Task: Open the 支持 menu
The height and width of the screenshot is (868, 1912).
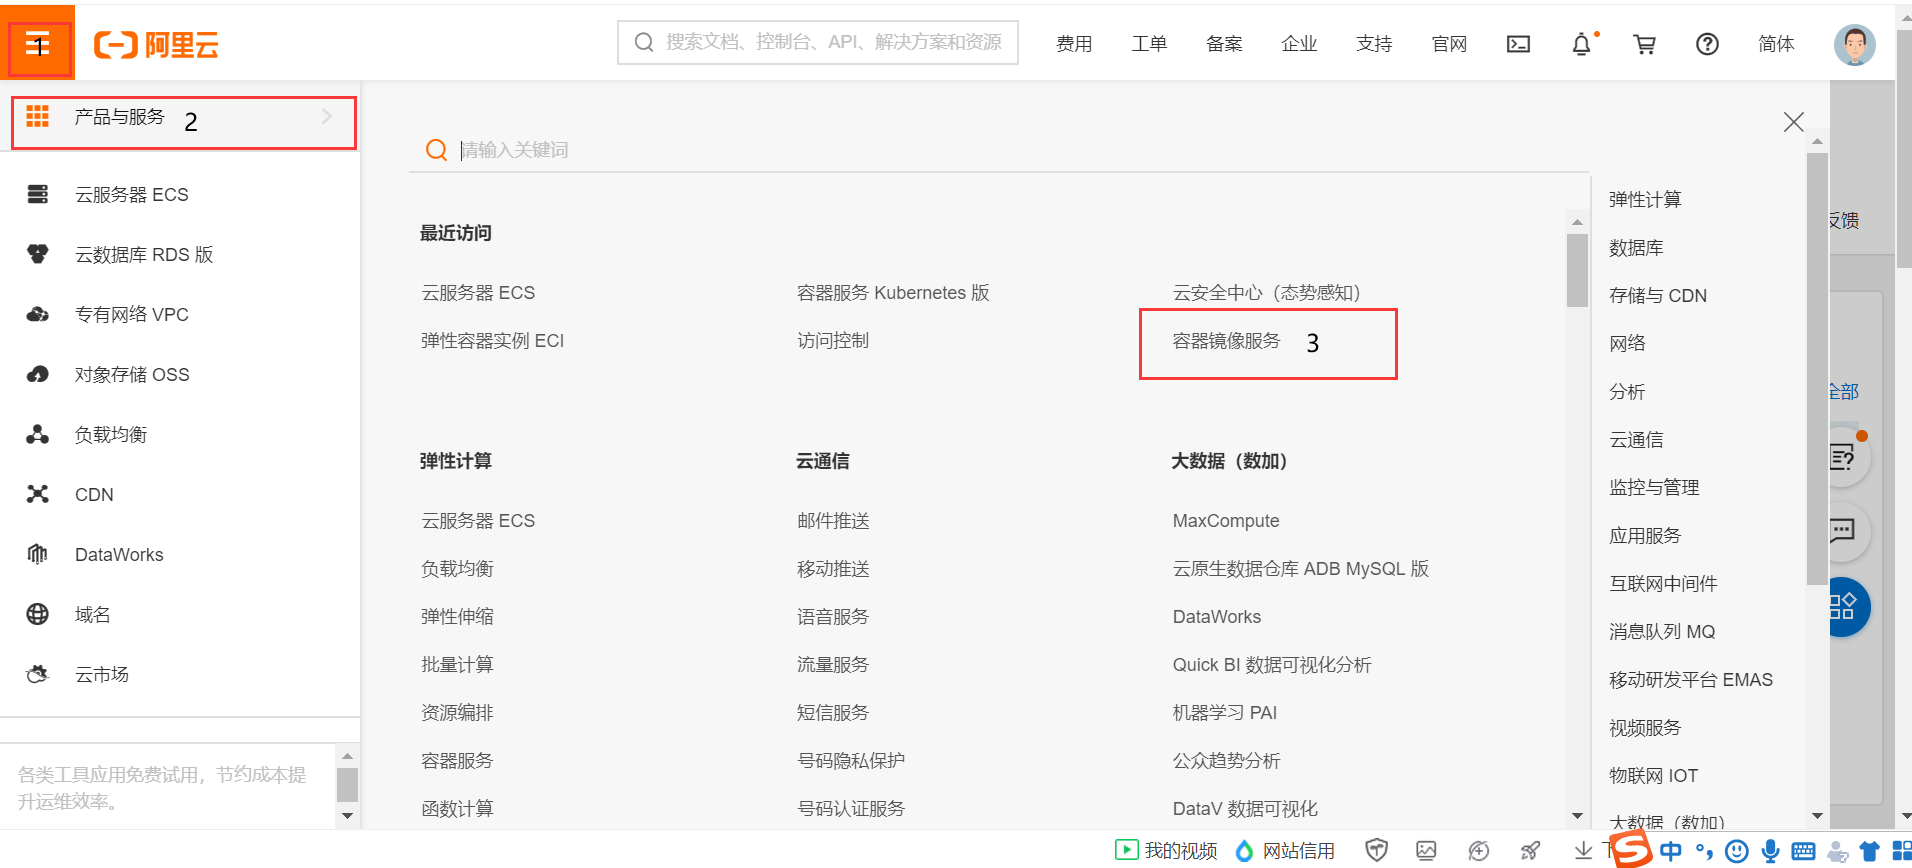Action: [1374, 43]
